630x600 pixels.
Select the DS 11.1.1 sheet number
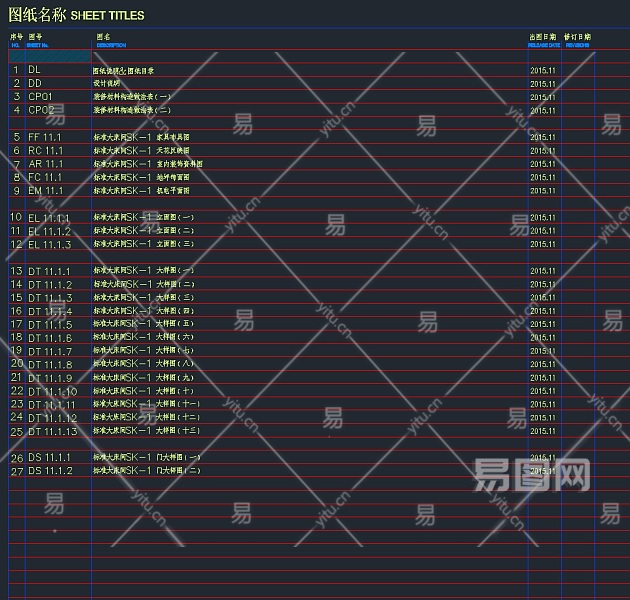coord(49,457)
